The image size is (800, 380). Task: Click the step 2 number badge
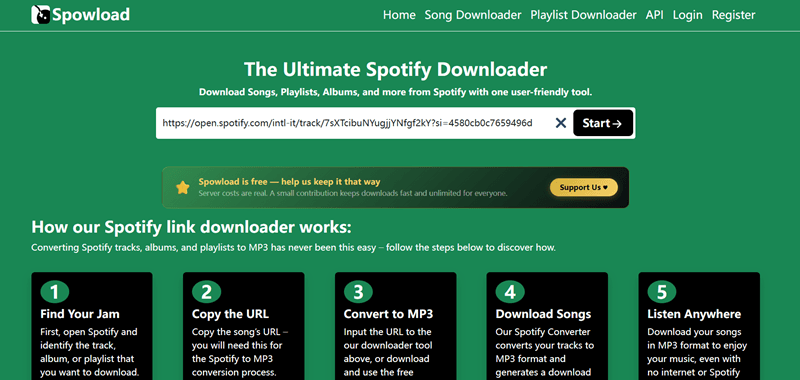coord(206,292)
